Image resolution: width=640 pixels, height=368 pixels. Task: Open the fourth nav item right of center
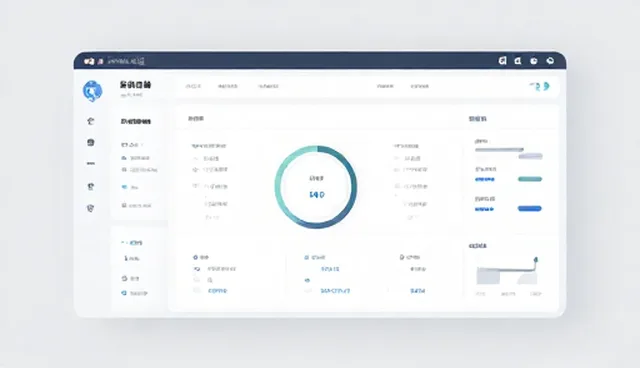tap(385, 86)
